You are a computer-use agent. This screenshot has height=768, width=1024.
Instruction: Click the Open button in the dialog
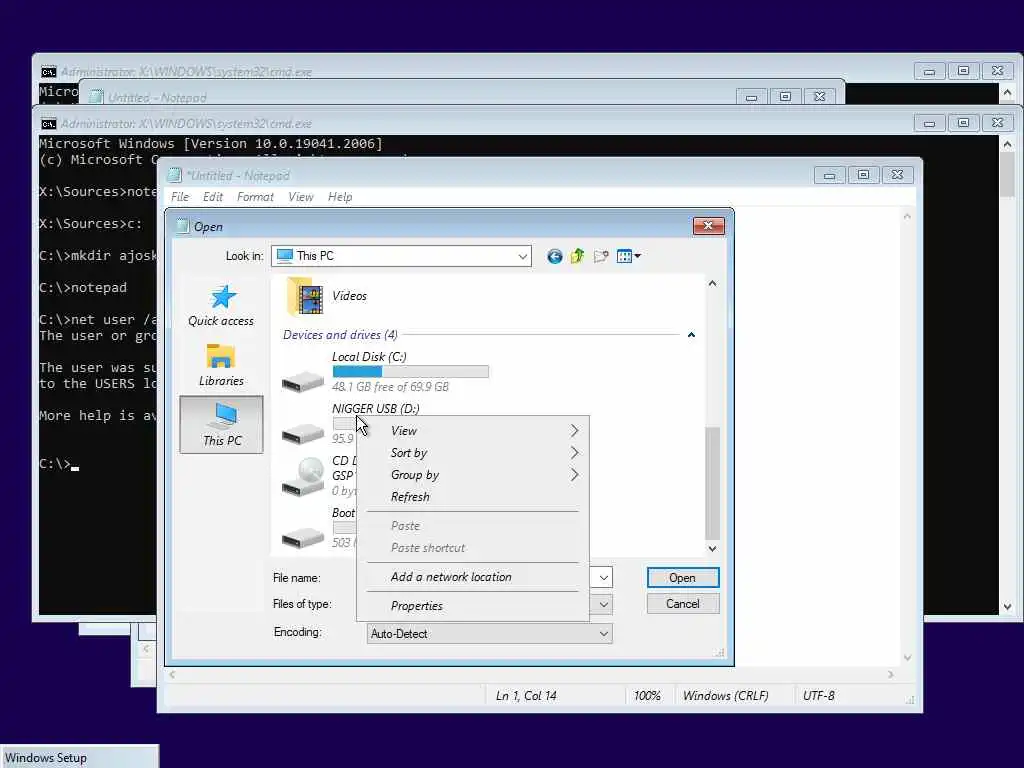(x=682, y=577)
